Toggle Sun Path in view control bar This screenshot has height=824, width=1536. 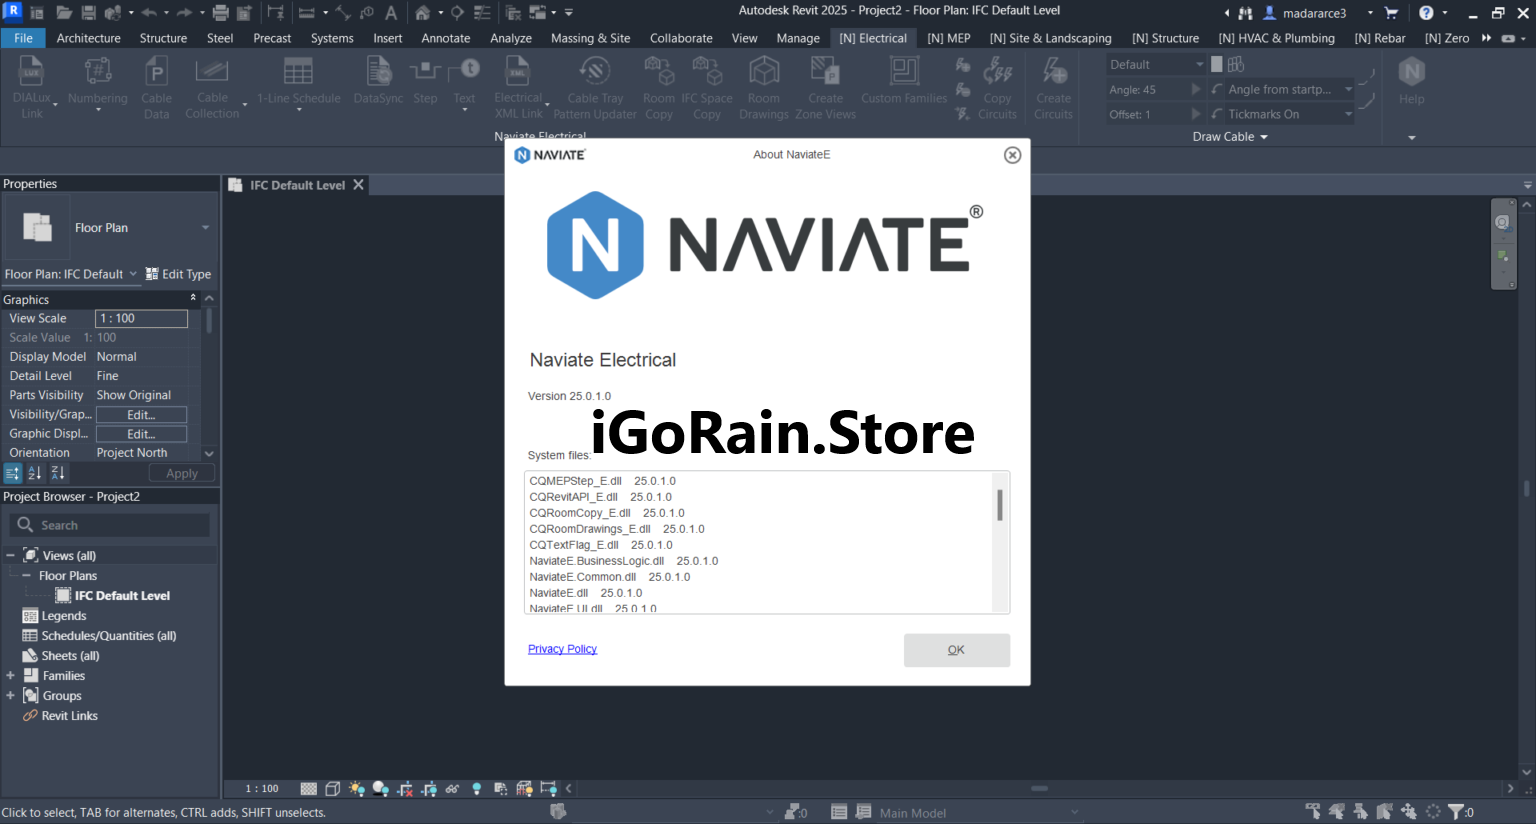[x=357, y=789]
